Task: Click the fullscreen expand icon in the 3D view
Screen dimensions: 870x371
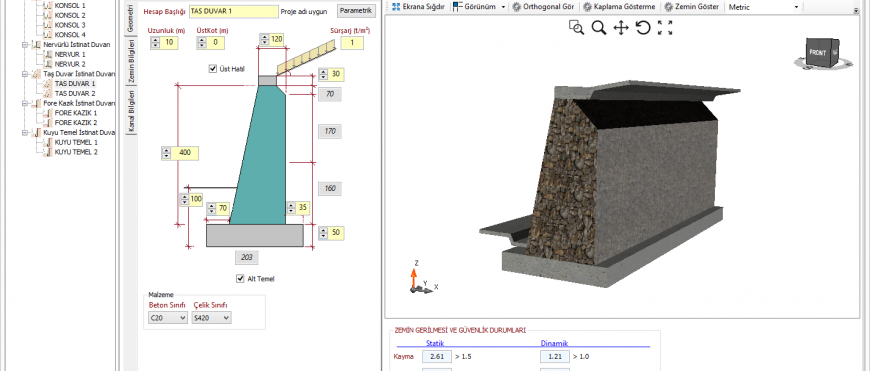Action: coord(665,27)
